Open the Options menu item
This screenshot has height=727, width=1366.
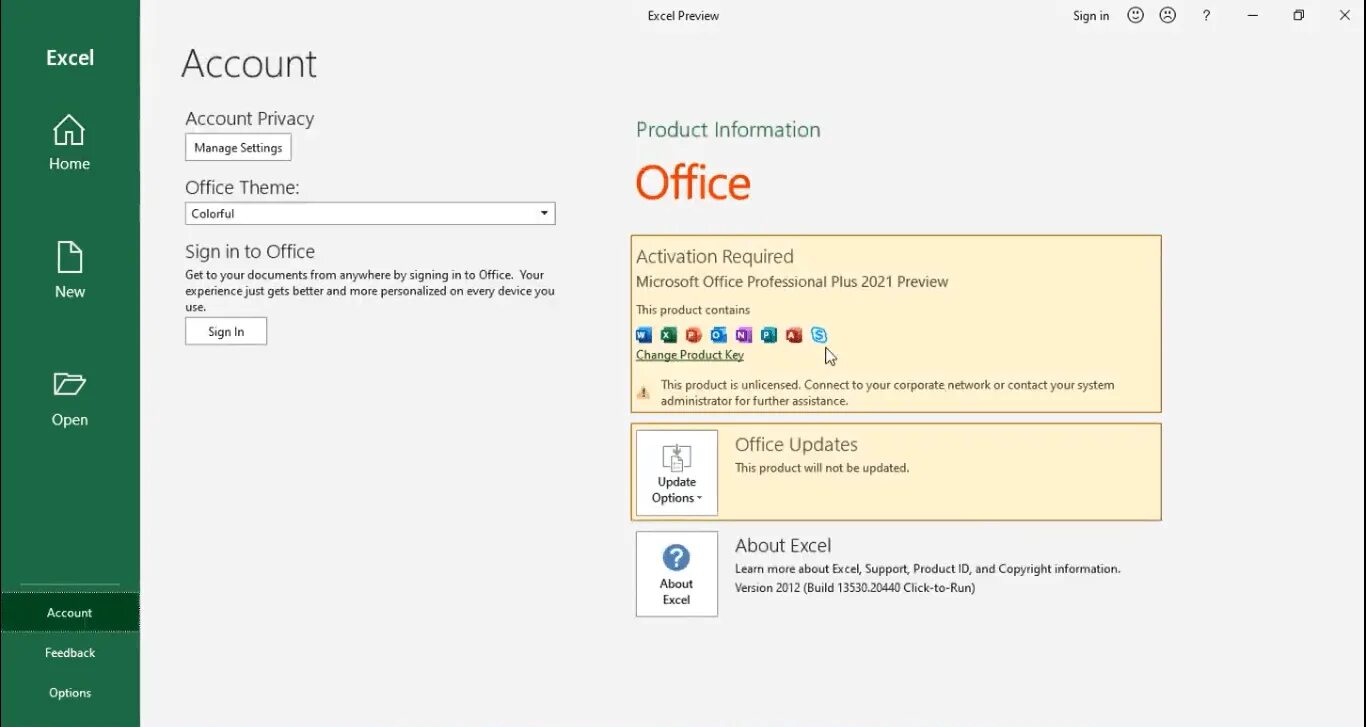69,692
